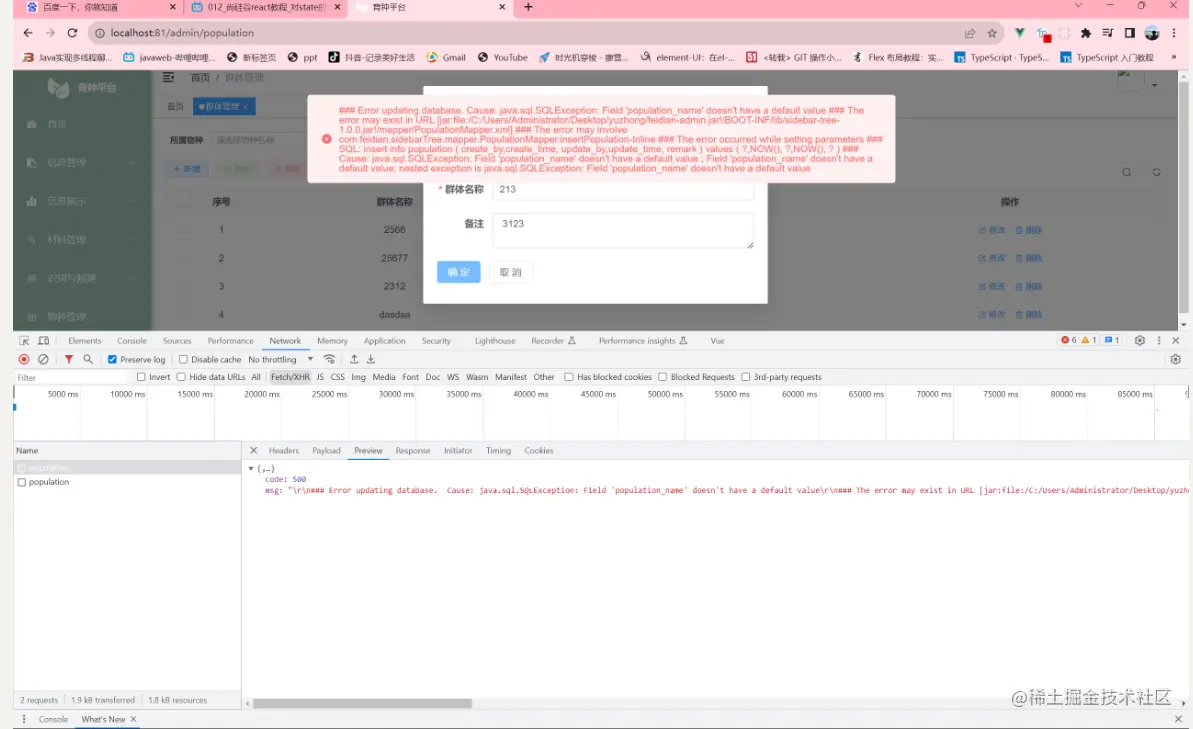Open network search magnifier icon

[x=88, y=359]
